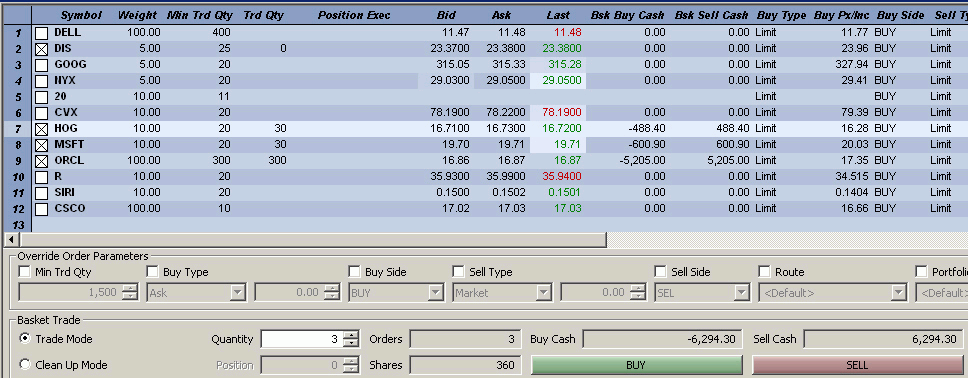Viewport: 968px width, 378px height.
Task: Sort by the Symbol column header
Action: (x=81, y=15)
